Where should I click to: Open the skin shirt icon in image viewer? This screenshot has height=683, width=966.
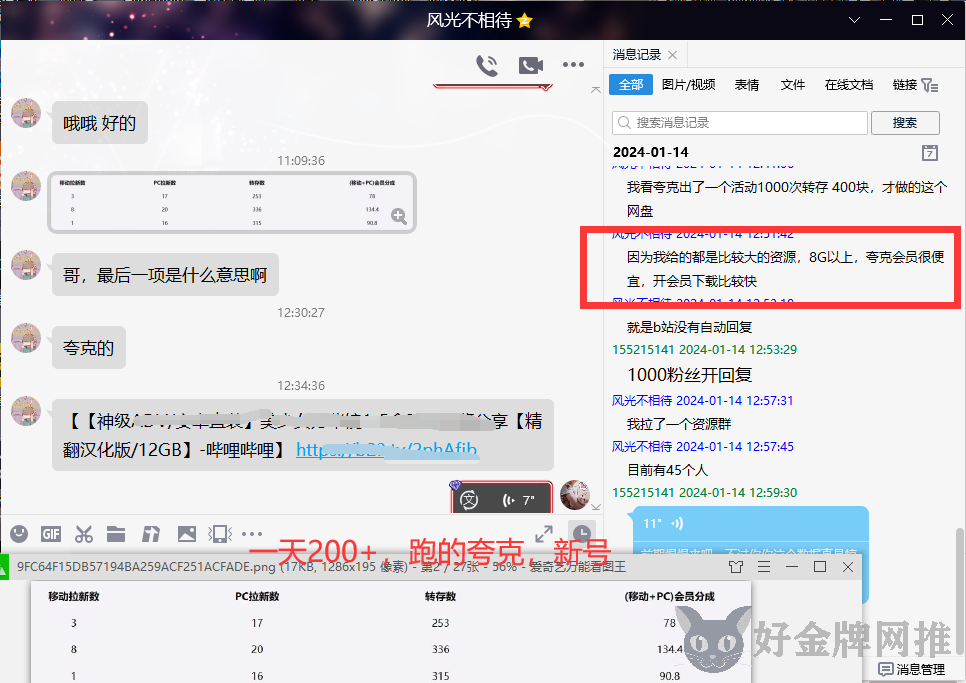tap(736, 567)
